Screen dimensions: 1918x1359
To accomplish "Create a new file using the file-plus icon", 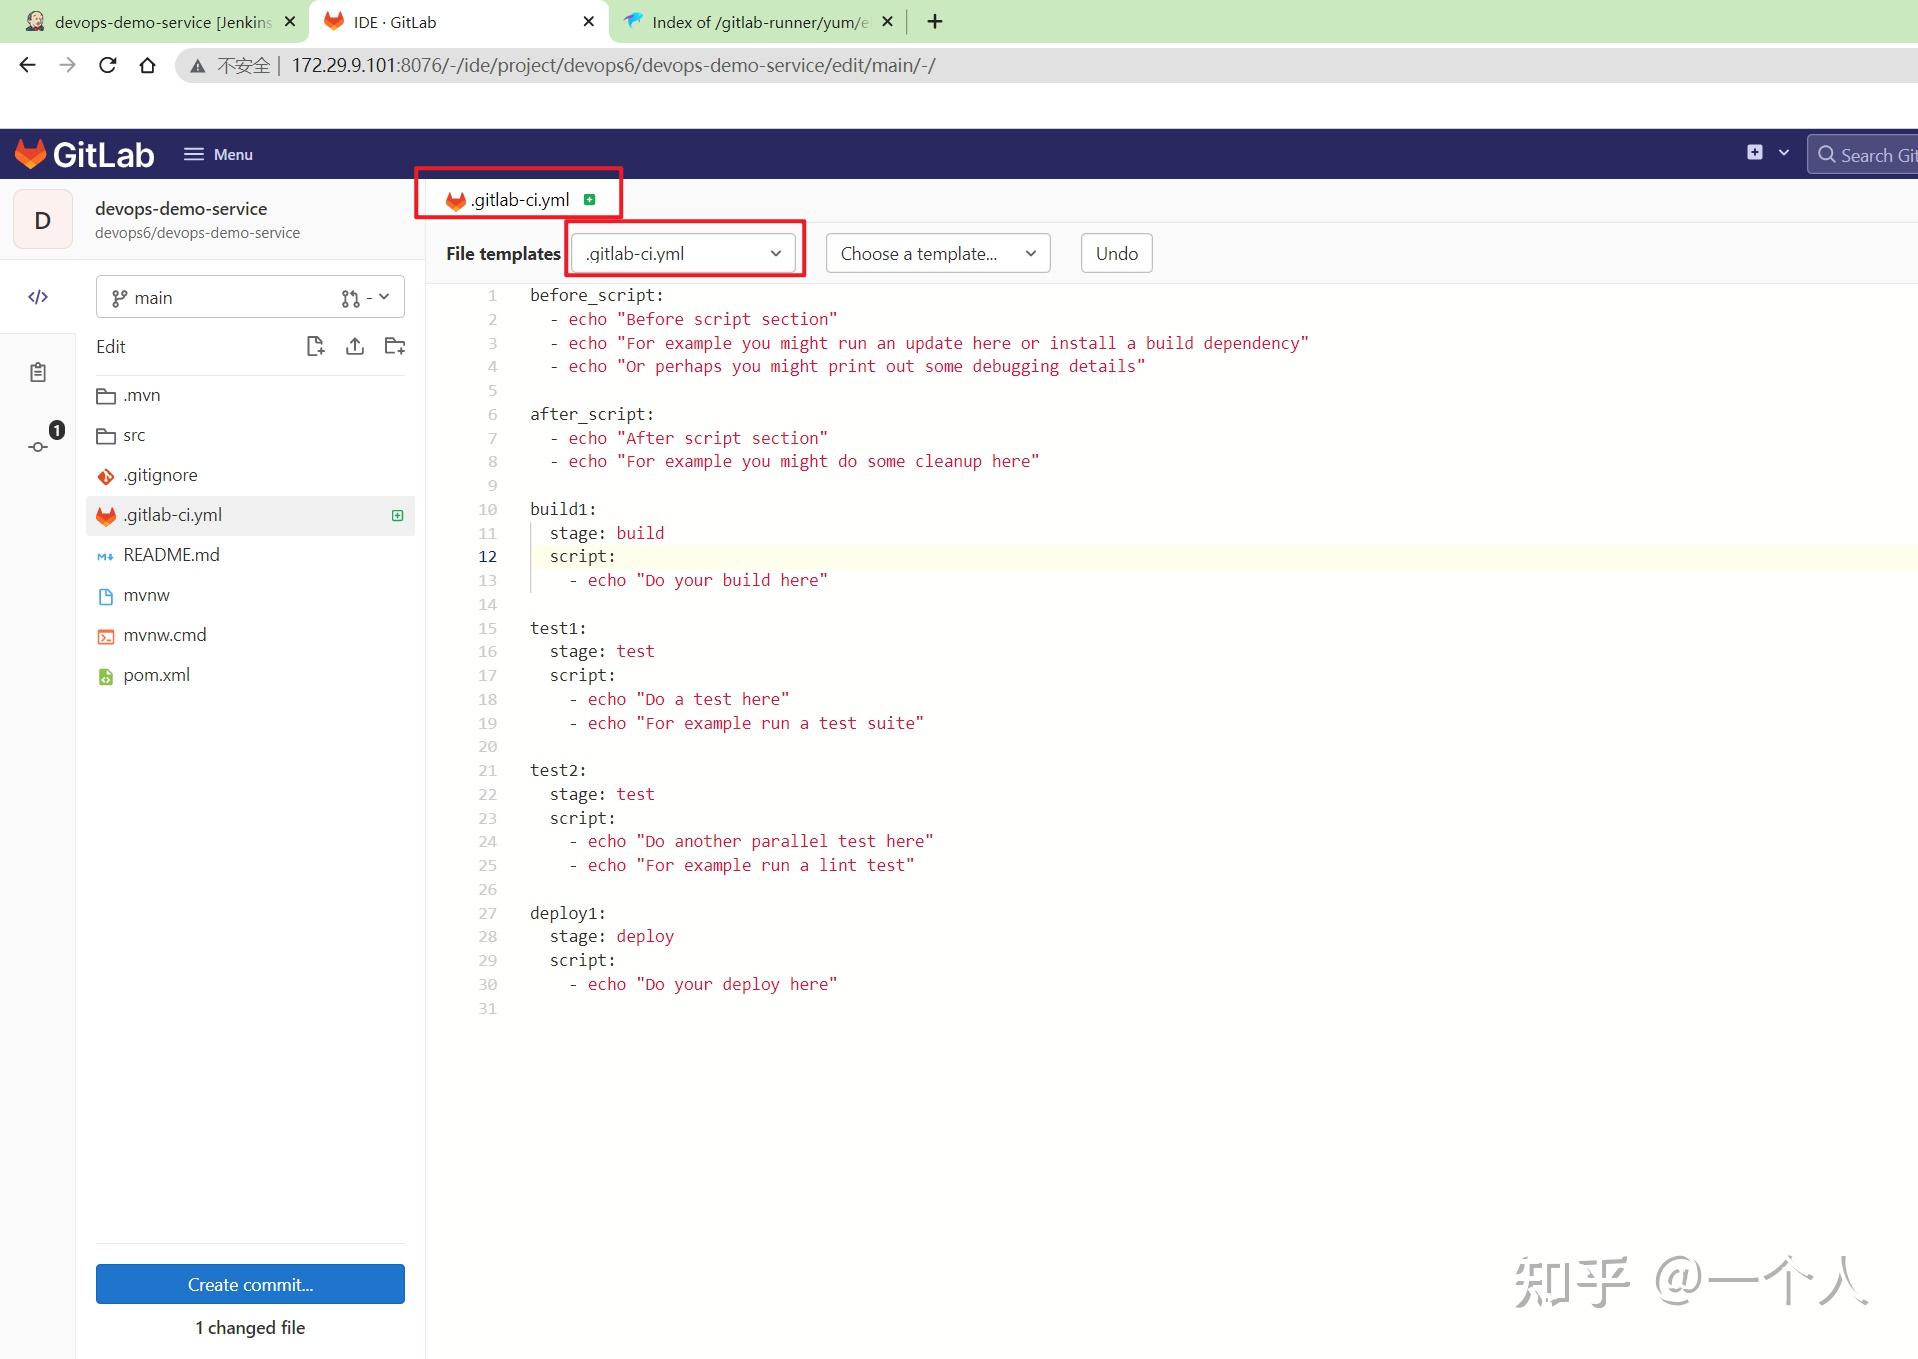I will (314, 346).
